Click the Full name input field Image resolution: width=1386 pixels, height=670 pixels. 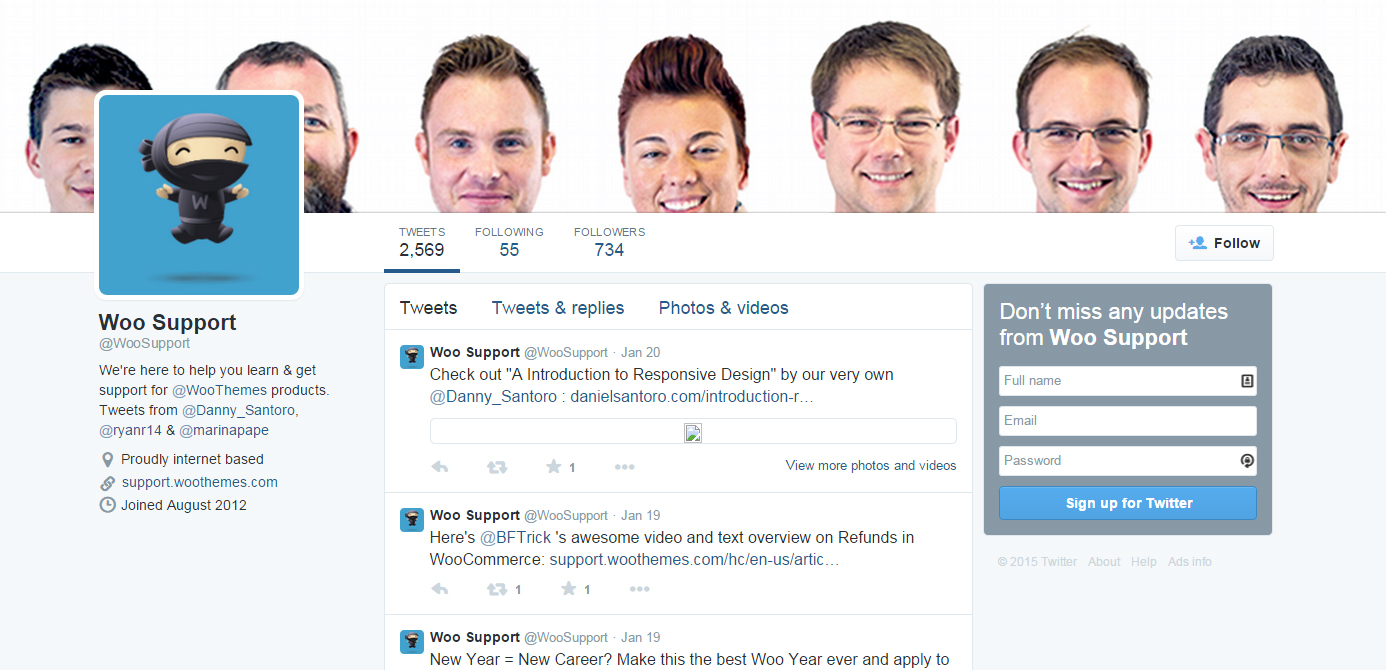click(x=1128, y=381)
